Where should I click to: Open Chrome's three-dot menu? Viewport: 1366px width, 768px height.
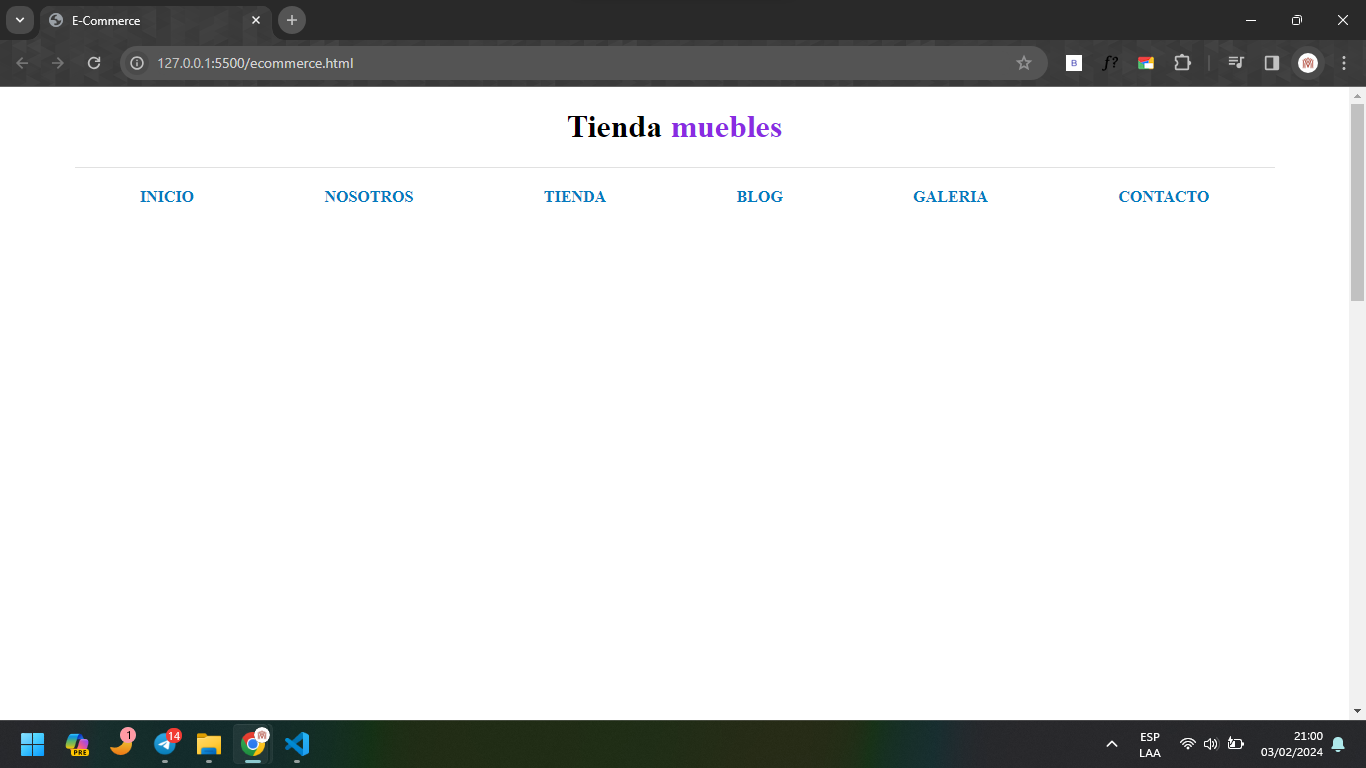coord(1344,63)
